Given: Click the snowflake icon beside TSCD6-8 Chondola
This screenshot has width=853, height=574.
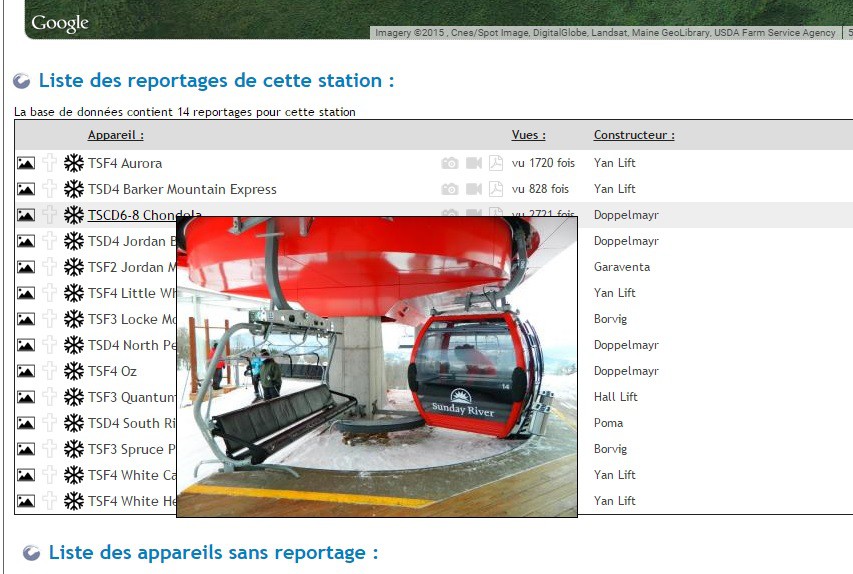Looking at the screenshot, I should tap(73, 215).
